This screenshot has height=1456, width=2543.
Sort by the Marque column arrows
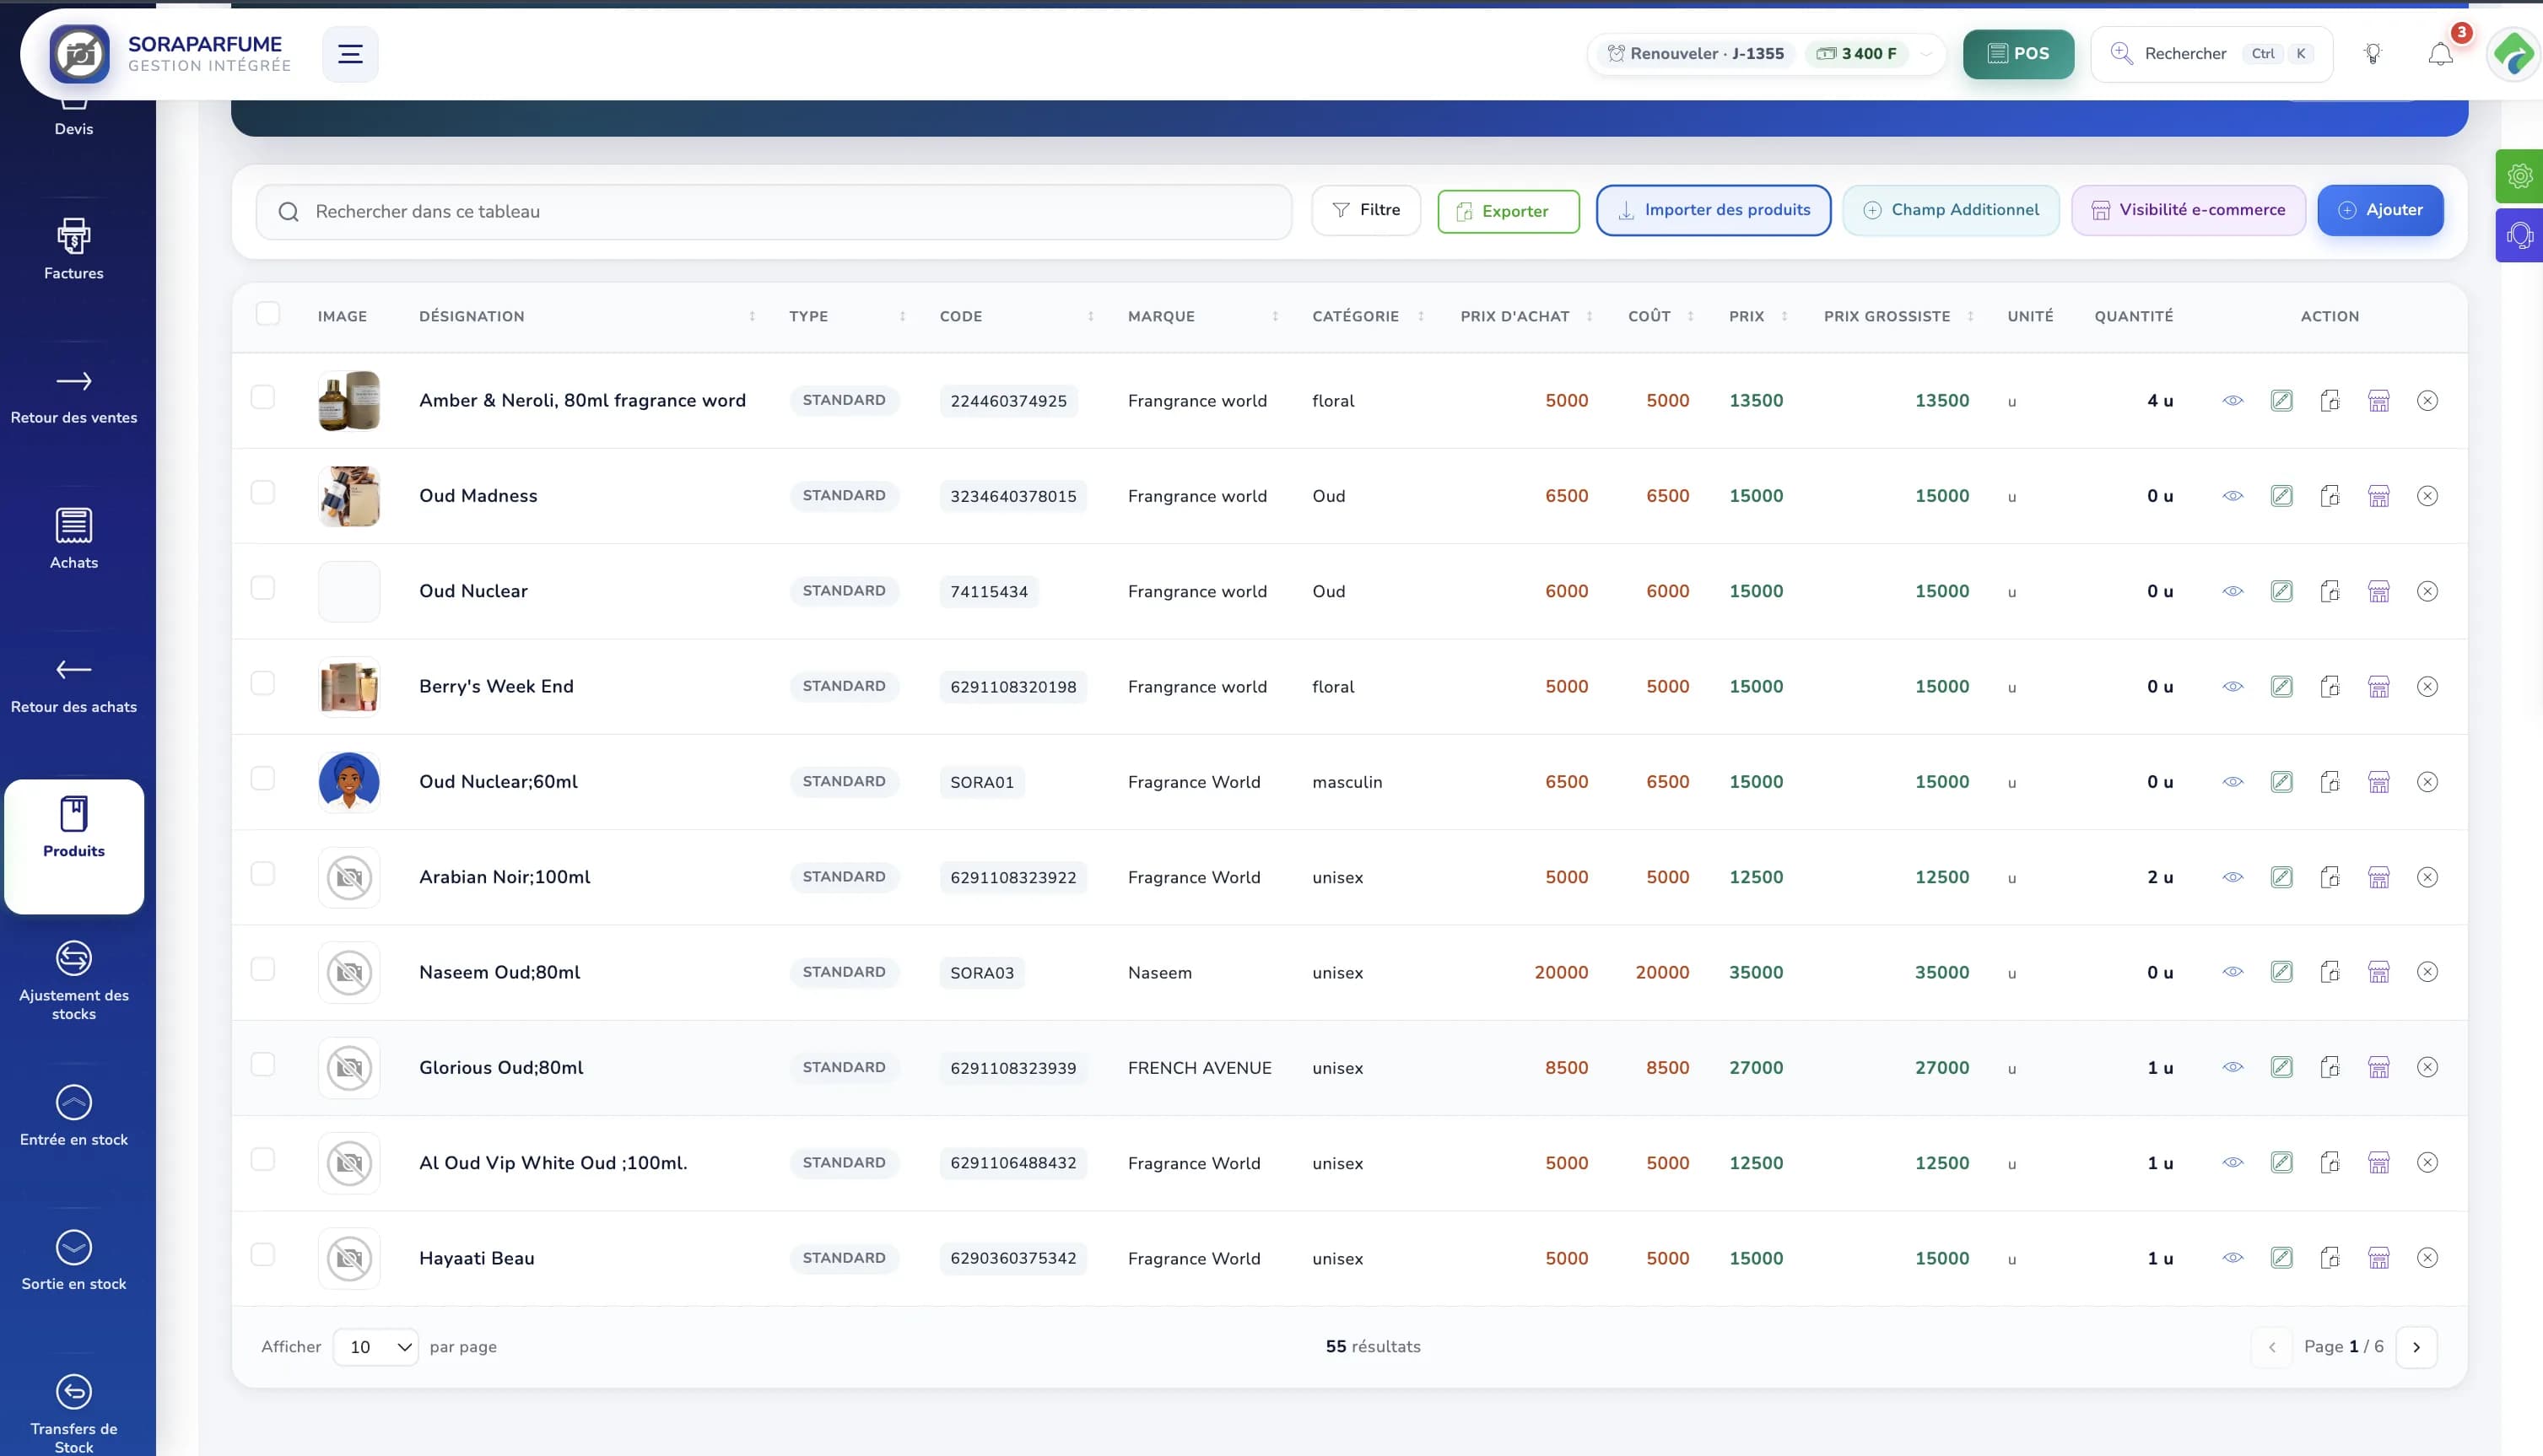coord(1275,317)
